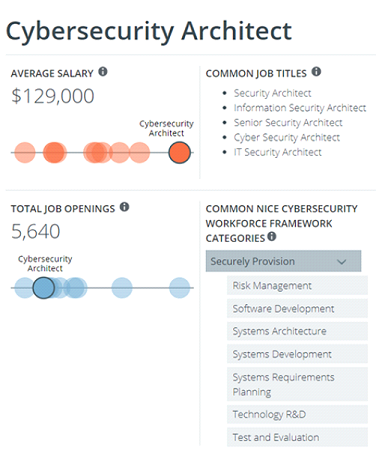The image size is (376, 462).
Task: Choose Test and Evaluation category
Action: click(297, 437)
